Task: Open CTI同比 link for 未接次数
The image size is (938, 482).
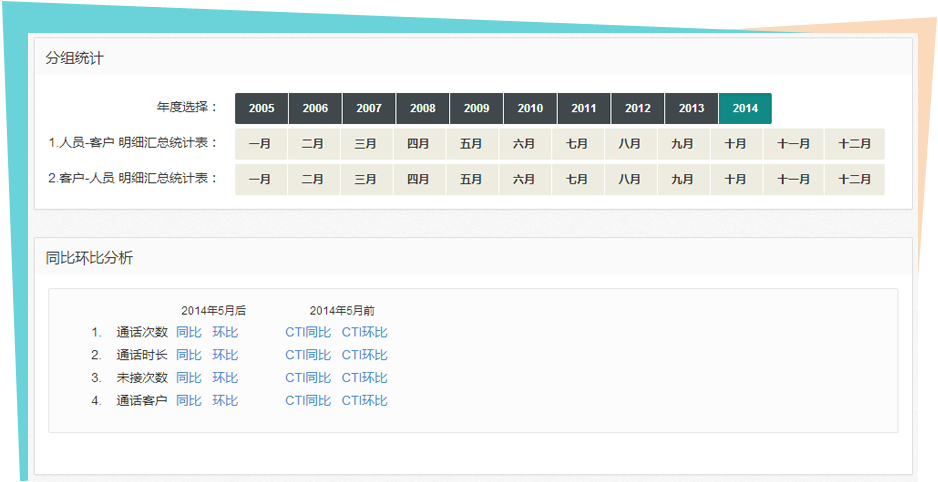Action: [x=308, y=378]
